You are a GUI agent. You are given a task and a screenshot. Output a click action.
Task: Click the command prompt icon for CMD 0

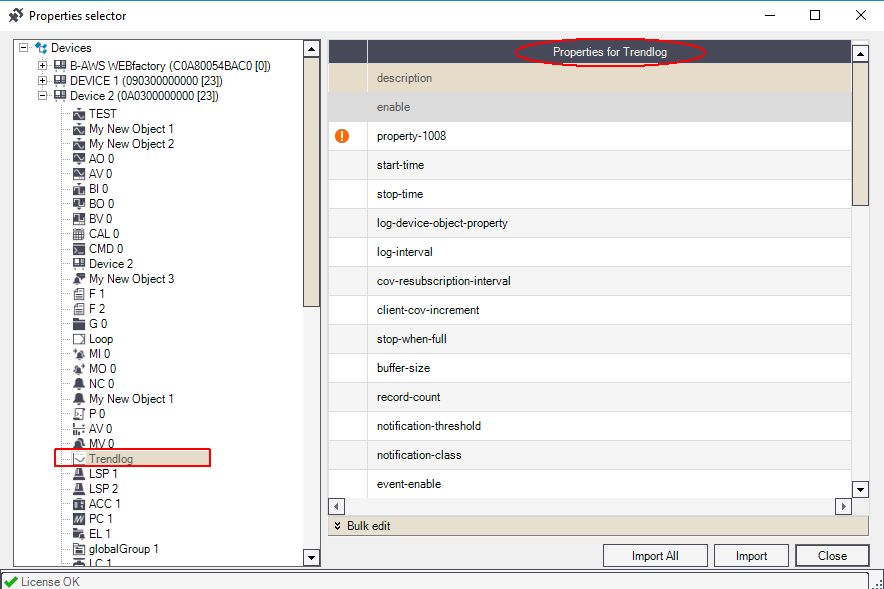click(x=79, y=249)
